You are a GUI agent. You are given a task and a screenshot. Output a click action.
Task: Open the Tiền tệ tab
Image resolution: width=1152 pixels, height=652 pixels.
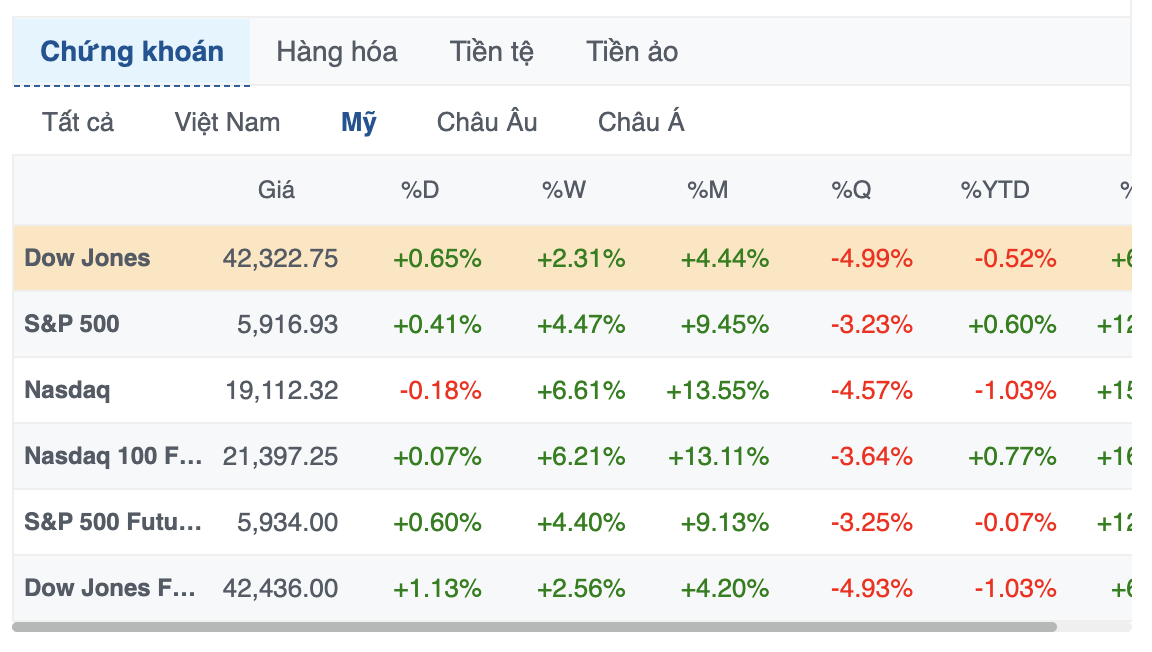[492, 52]
